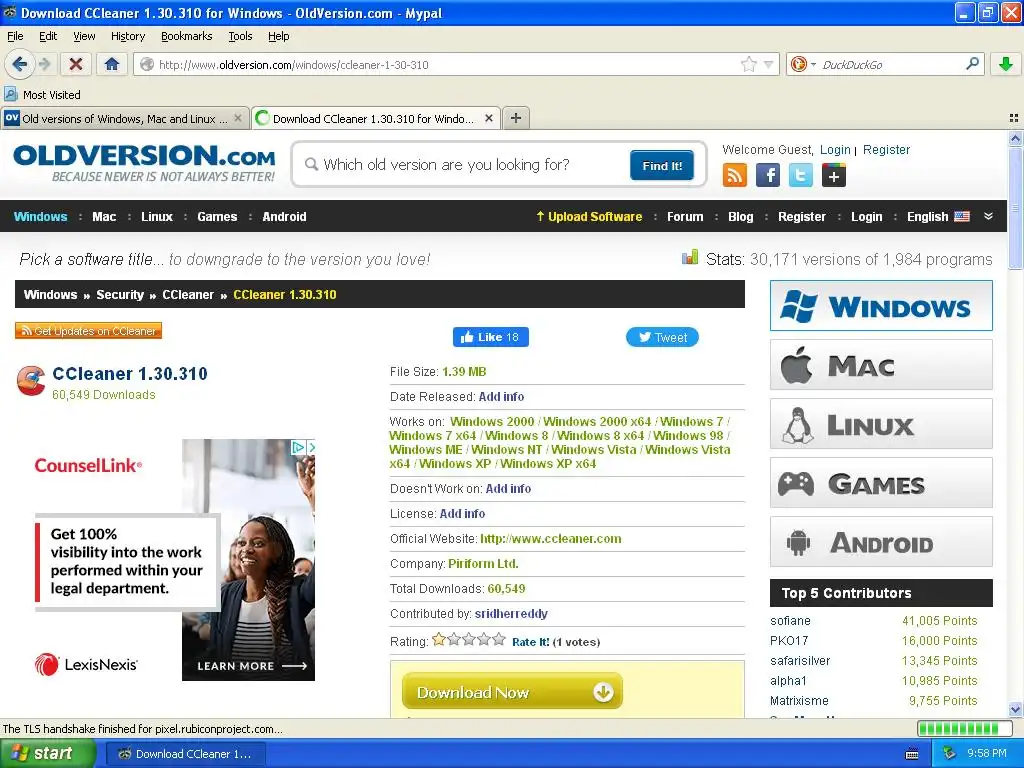This screenshot has width=1024, height=768.
Task: Click the clock showing 9:58 PM
Action: click(x=986, y=753)
